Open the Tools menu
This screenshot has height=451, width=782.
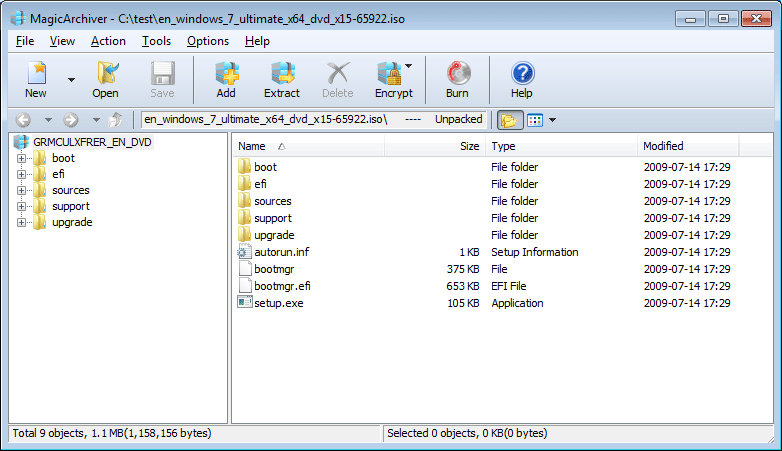[x=156, y=41]
